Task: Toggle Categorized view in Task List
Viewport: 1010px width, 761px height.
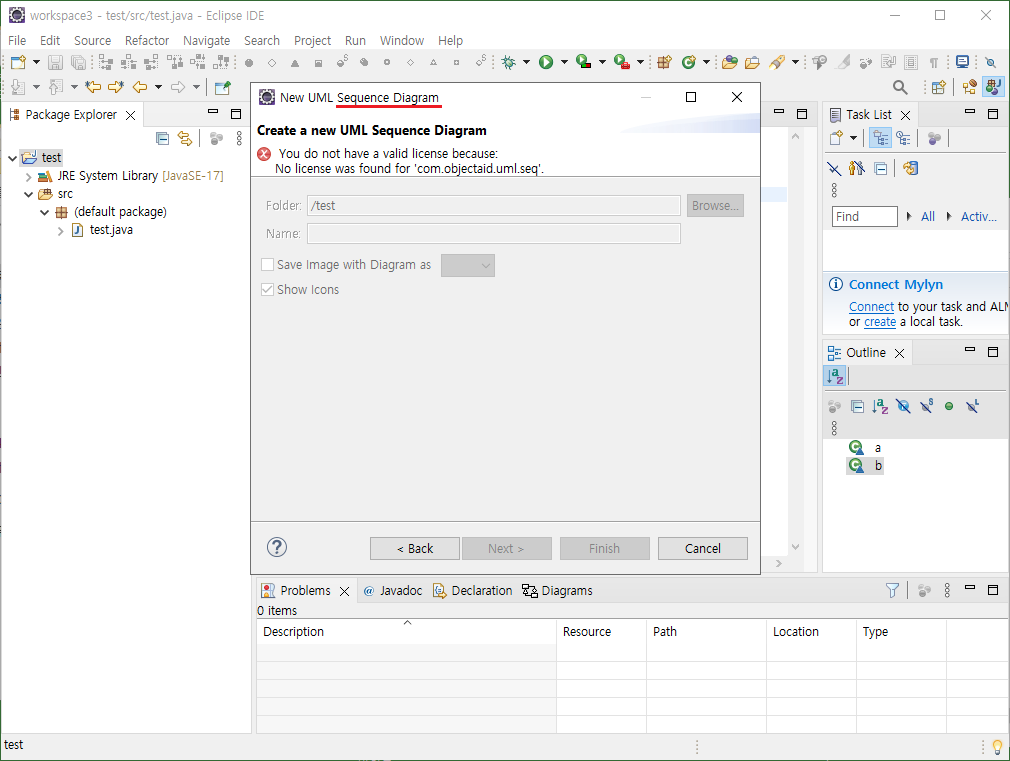Action: [881, 138]
